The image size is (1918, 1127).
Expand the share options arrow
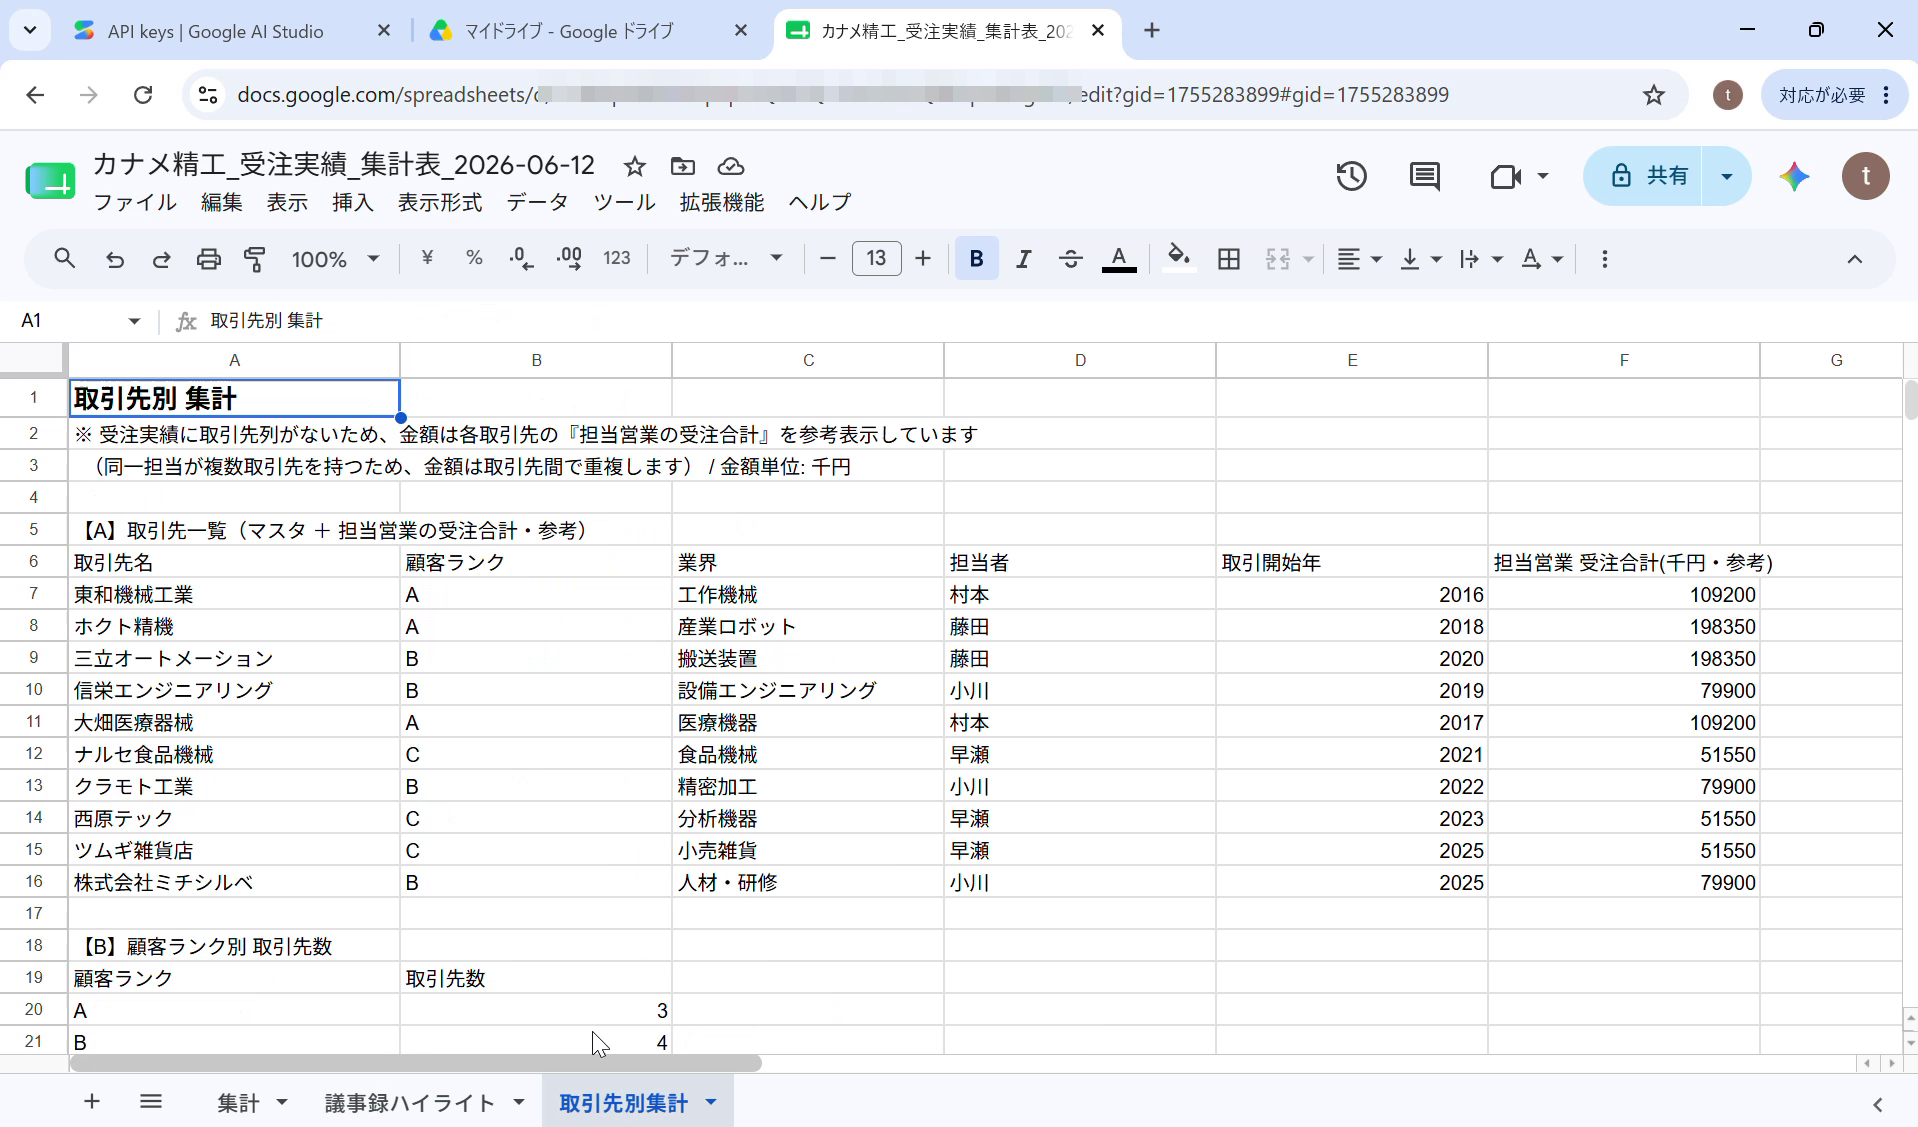1726,176
